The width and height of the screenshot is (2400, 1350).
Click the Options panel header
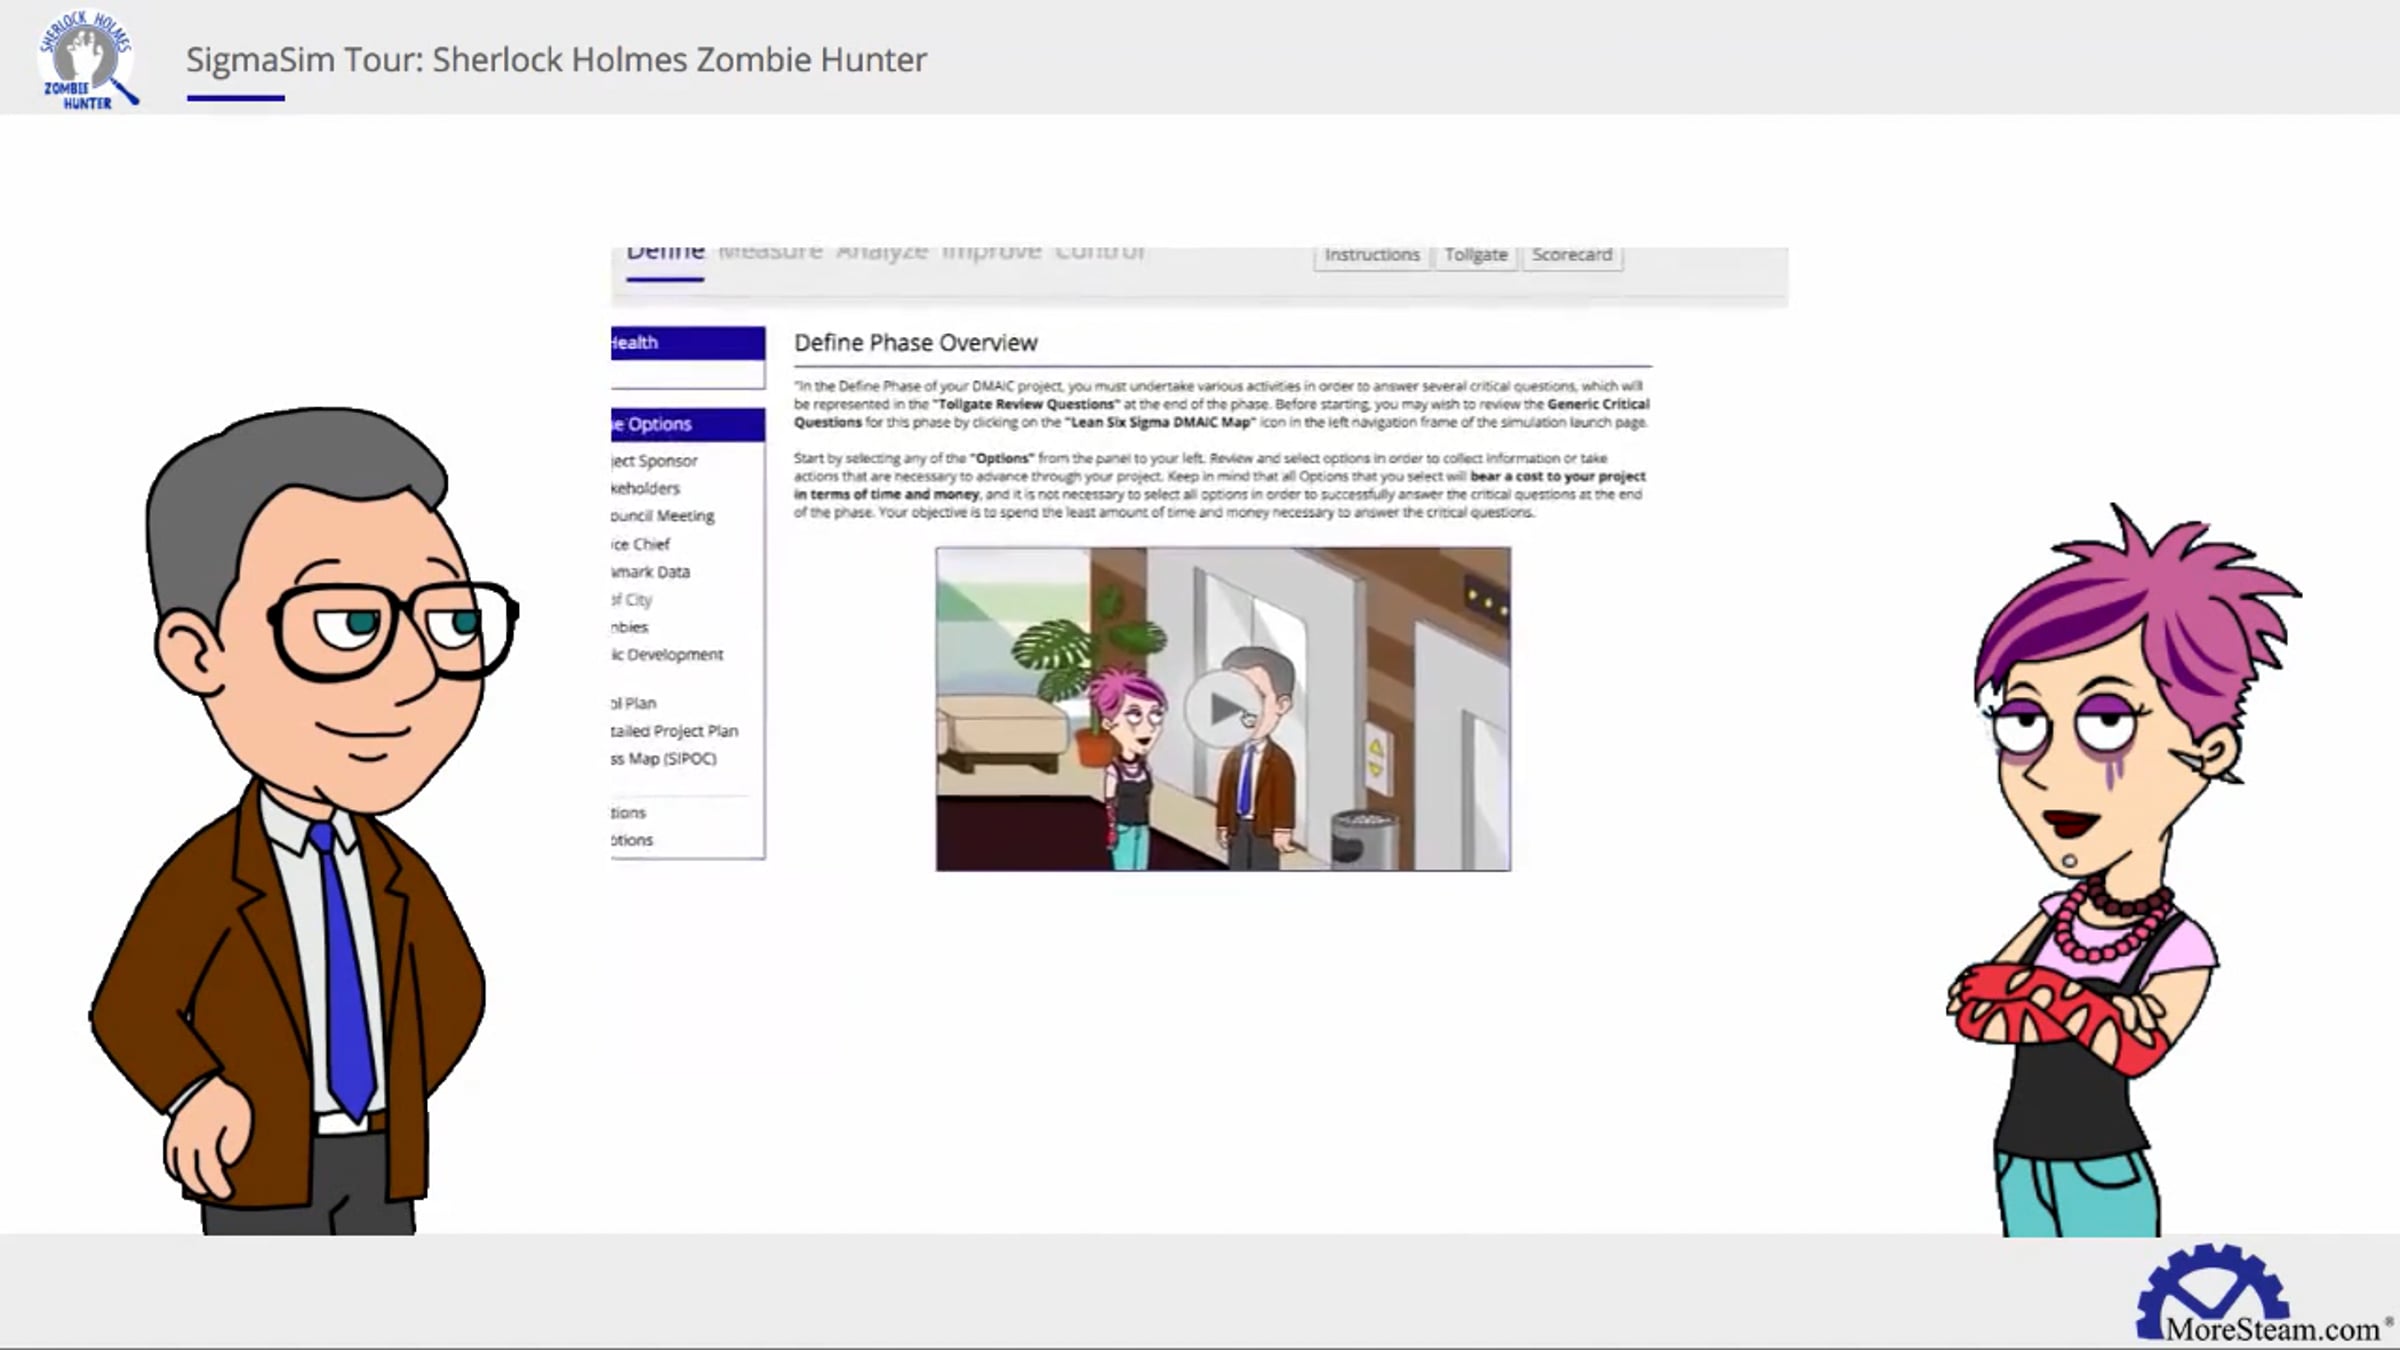(x=687, y=424)
